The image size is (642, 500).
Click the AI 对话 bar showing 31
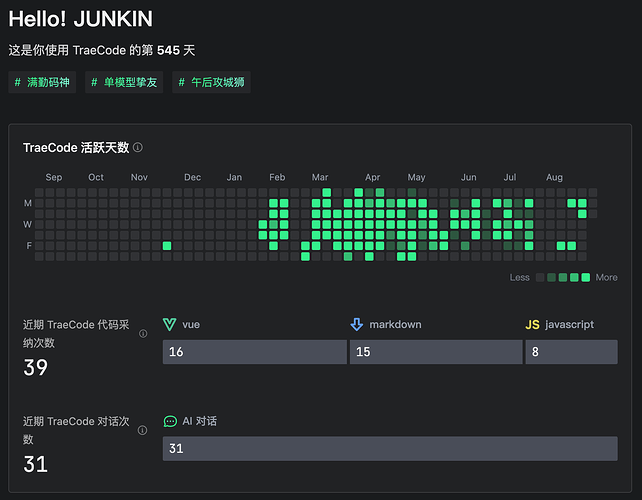tap(390, 448)
